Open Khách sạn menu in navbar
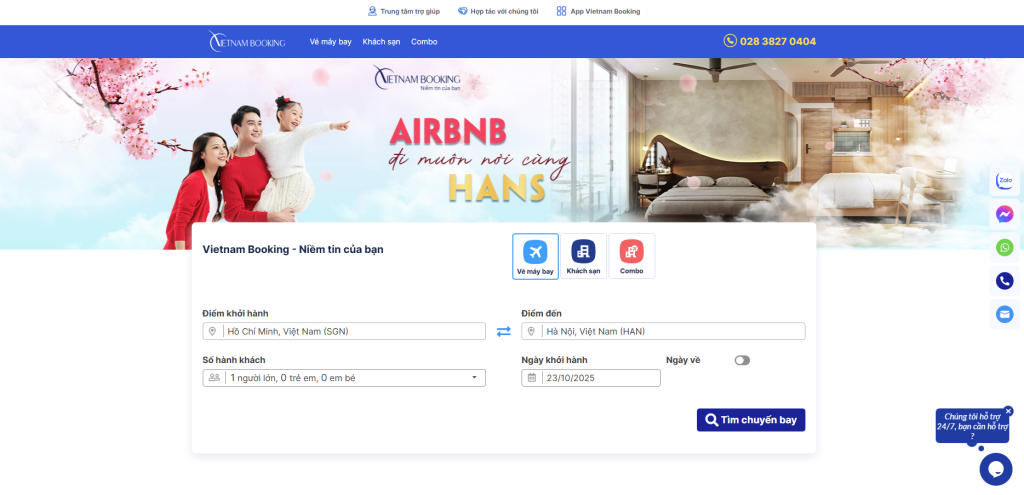 (x=381, y=42)
